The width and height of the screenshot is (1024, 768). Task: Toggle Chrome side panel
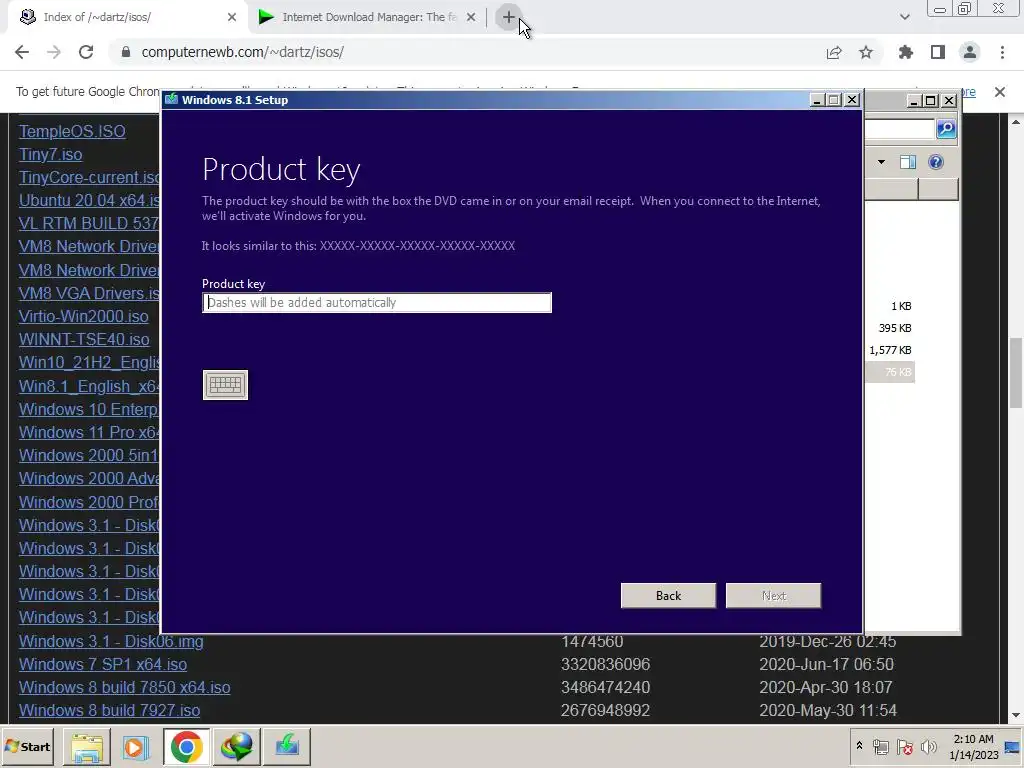938,52
